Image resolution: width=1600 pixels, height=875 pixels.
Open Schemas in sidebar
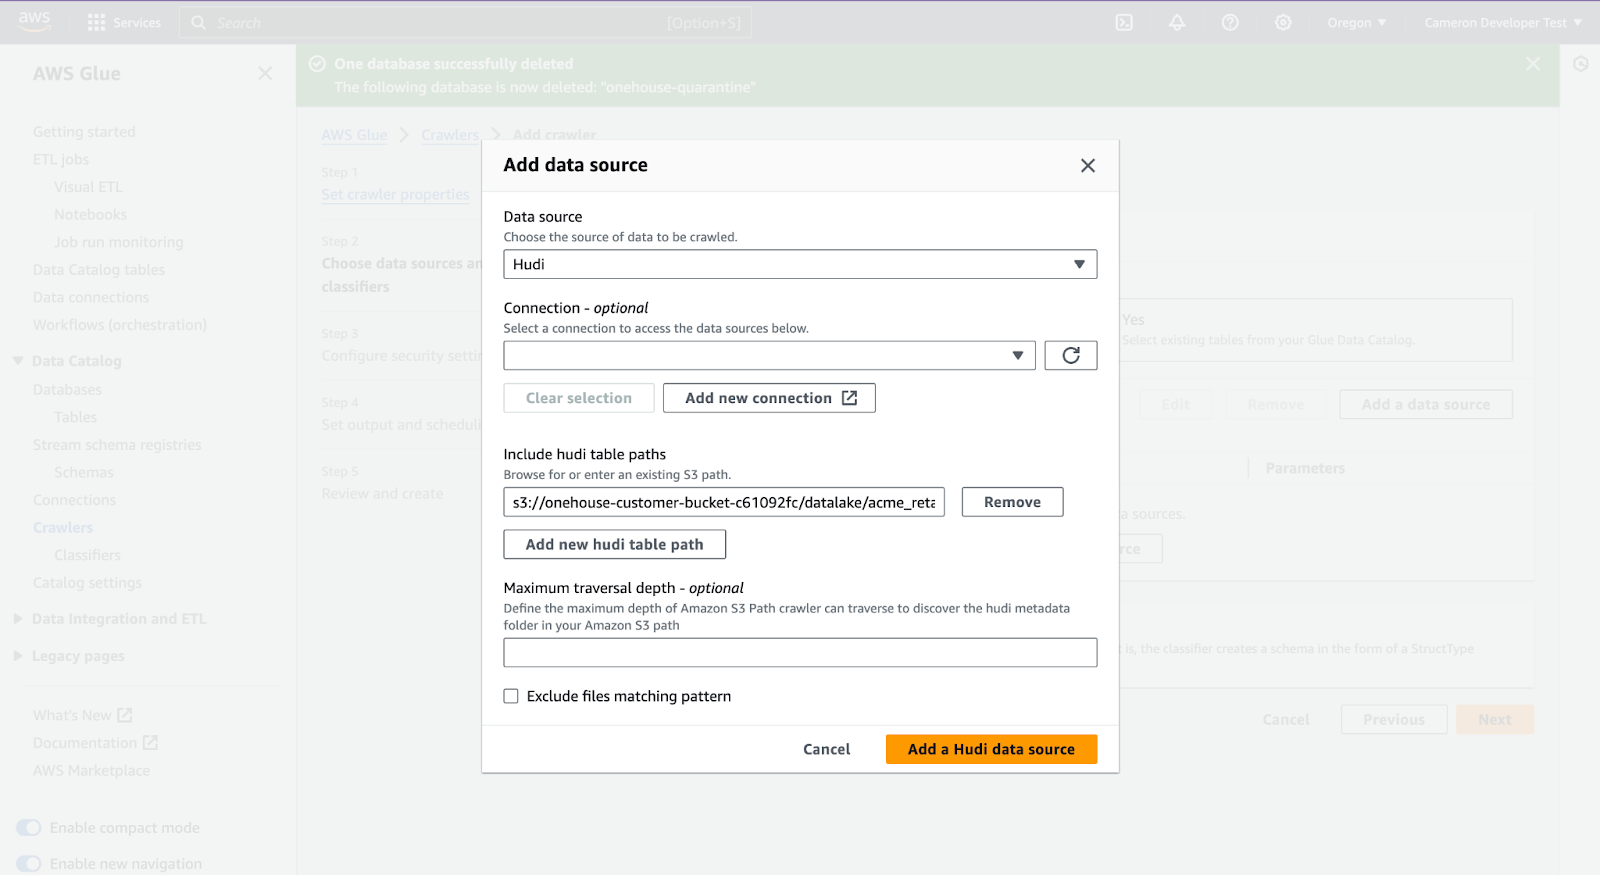point(84,472)
